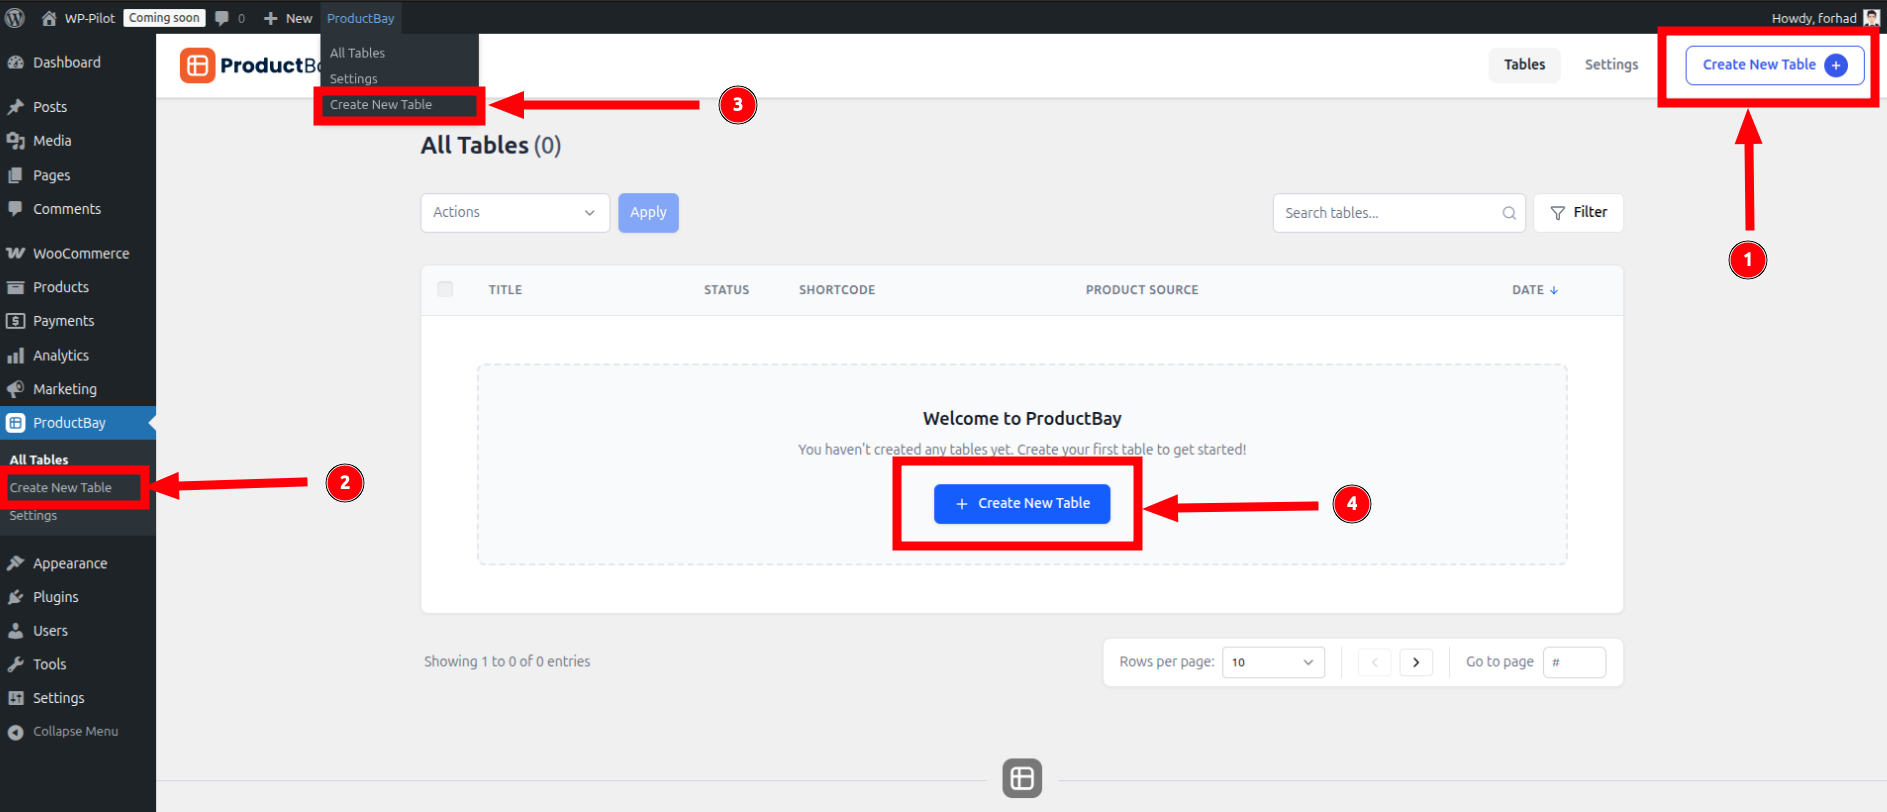Click the Analytics bar chart icon
1887x812 pixels.
(16, 355)
